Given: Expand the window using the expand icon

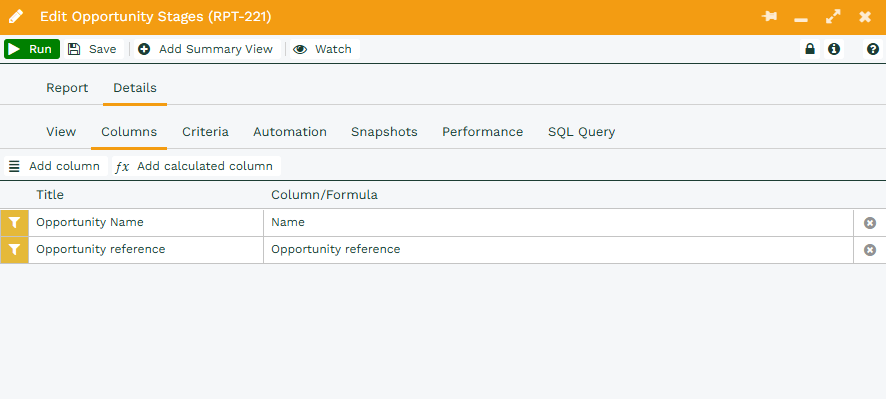Looking at the screenshot, I should pos(833,16).
